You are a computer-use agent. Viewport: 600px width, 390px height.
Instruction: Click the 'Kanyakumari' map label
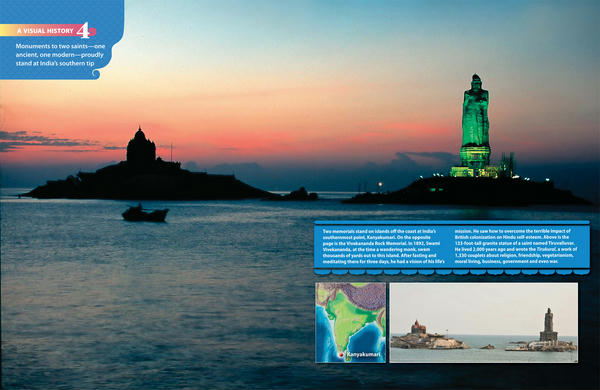tap(364, 354)
